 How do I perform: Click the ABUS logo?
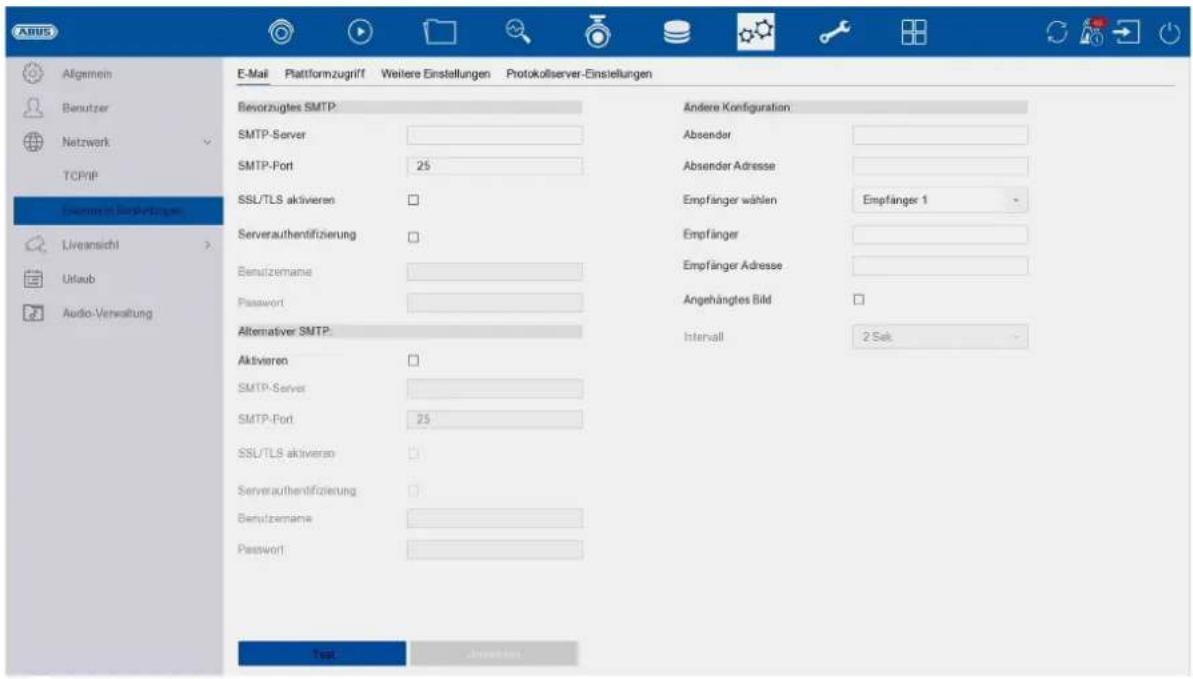(x=34, y=32)
